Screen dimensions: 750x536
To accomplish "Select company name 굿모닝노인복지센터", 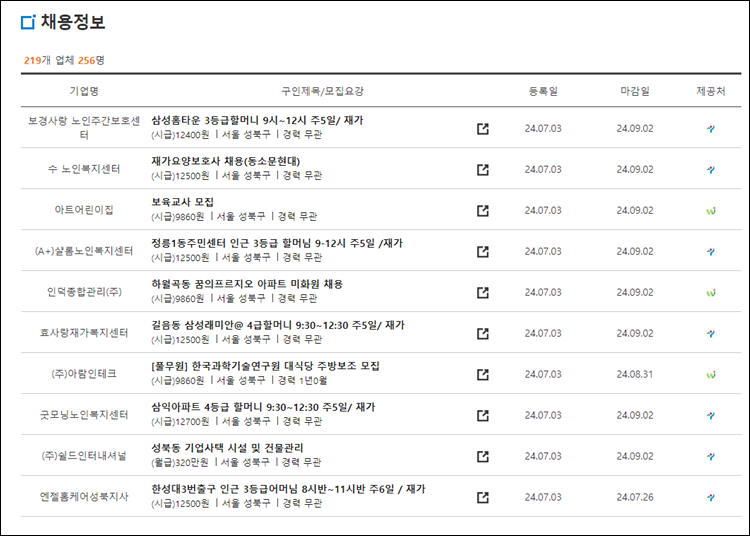I will [x=84, y=415].
